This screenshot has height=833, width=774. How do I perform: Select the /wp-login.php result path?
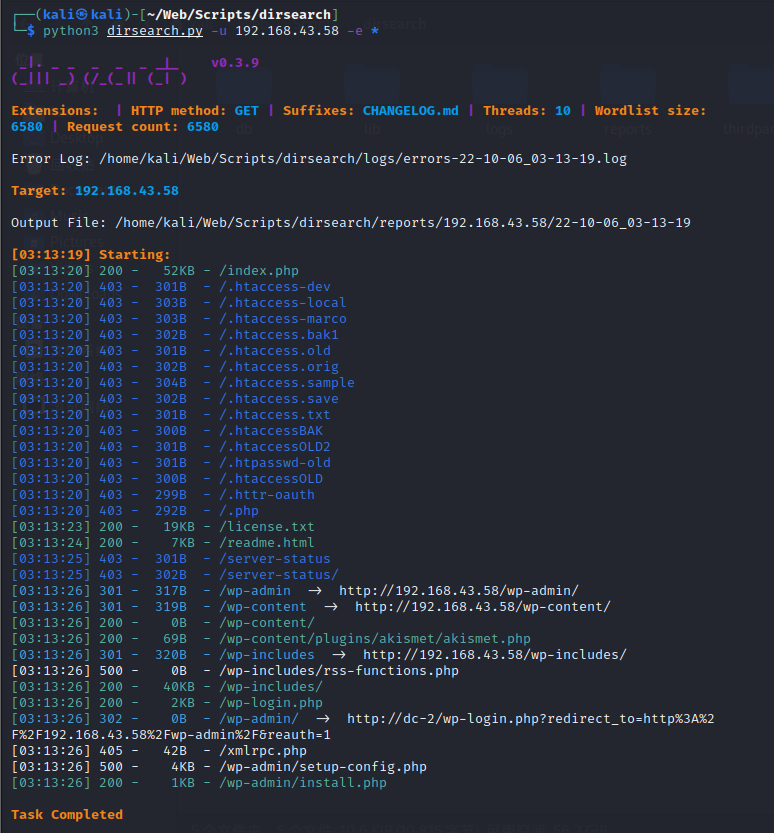click(x=270, y=703)
